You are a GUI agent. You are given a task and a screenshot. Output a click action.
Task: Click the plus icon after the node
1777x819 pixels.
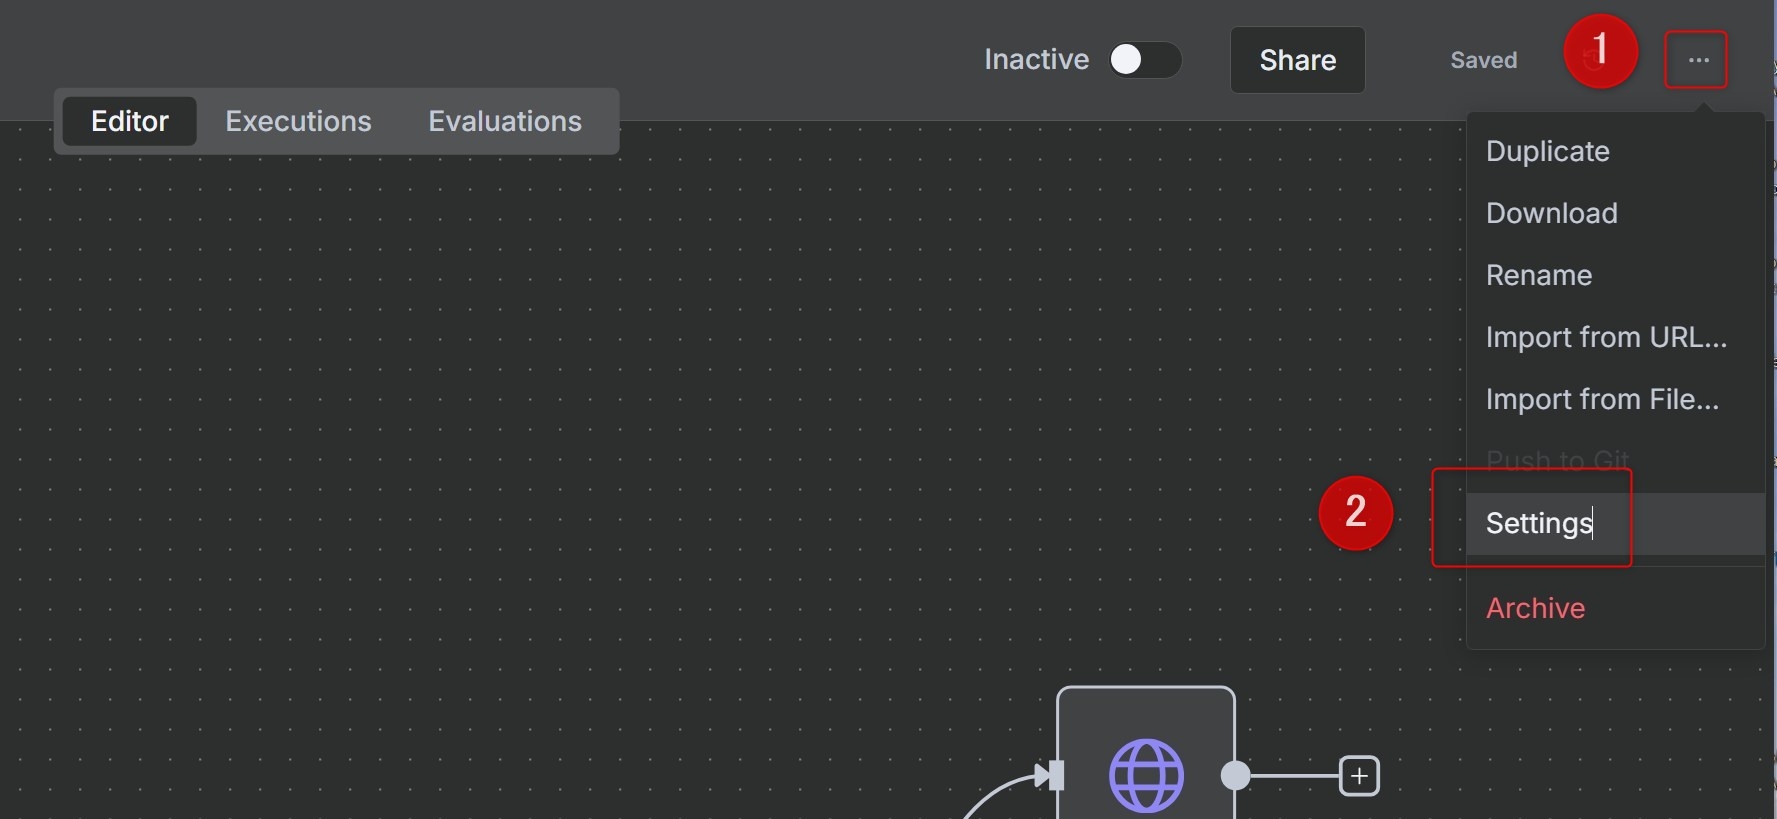pos(1359,776)
